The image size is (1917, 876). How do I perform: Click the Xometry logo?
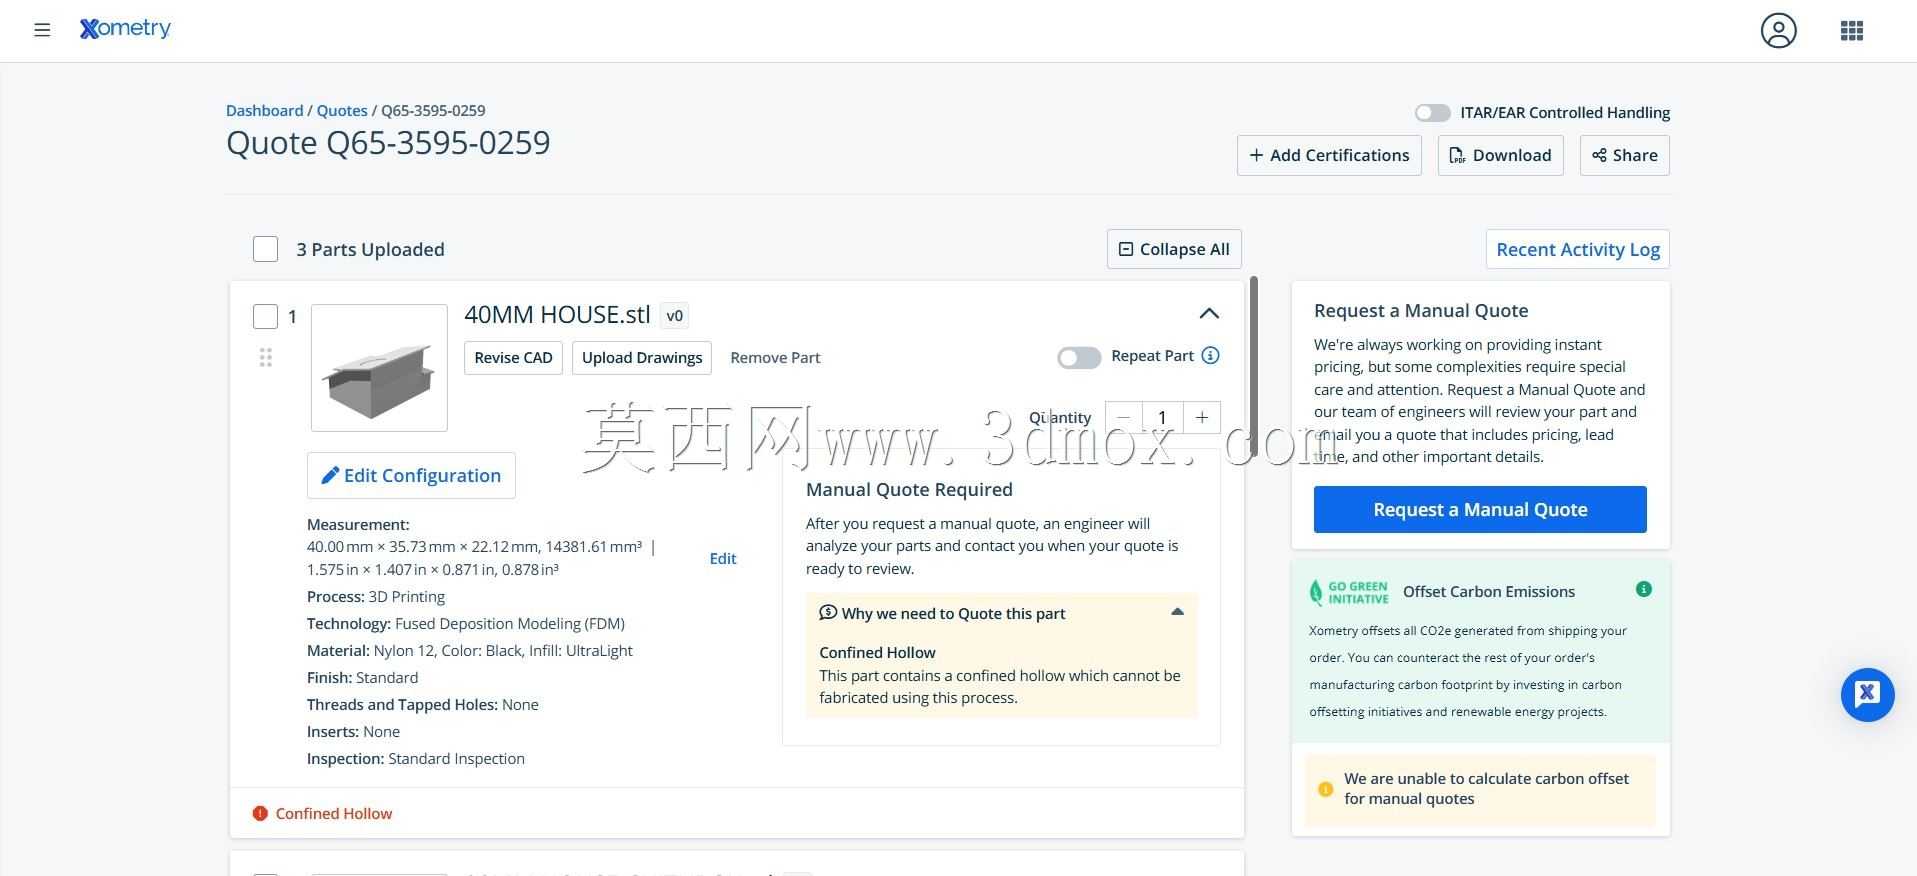pyautogui.click(x=125, y=29)
